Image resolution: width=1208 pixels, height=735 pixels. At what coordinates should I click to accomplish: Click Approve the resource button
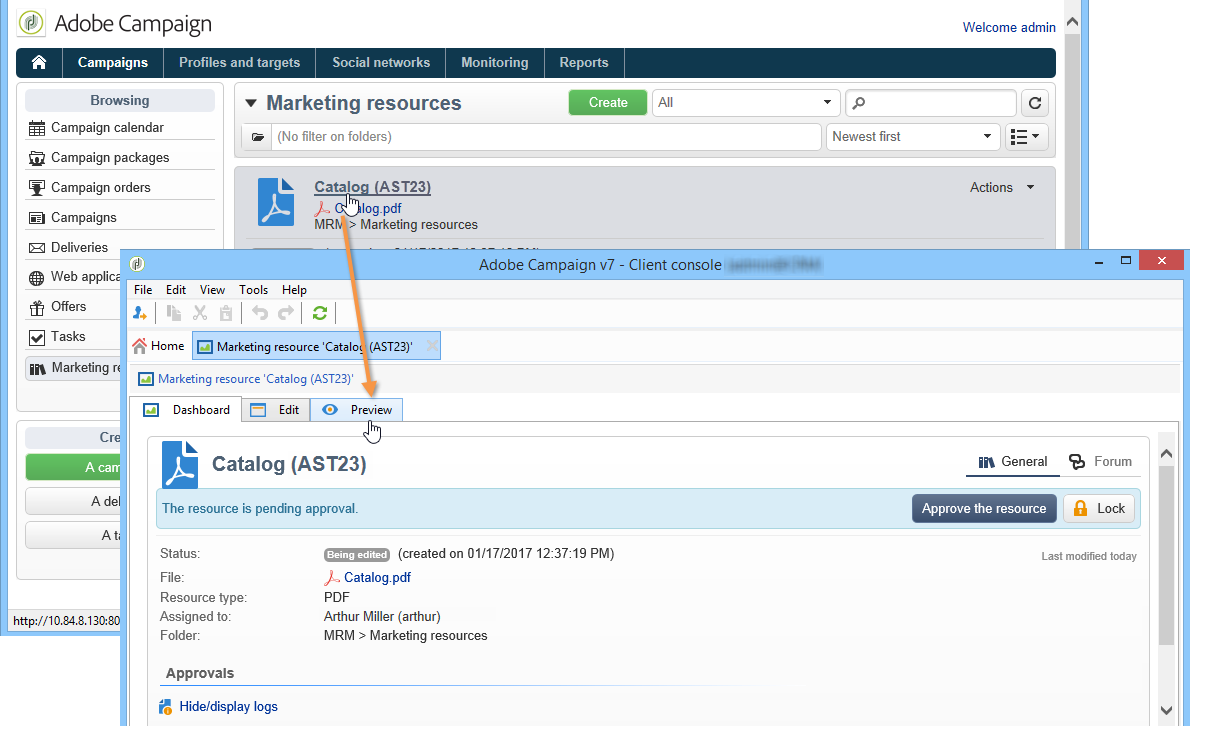pyautogui.click(x=984, y=508)
